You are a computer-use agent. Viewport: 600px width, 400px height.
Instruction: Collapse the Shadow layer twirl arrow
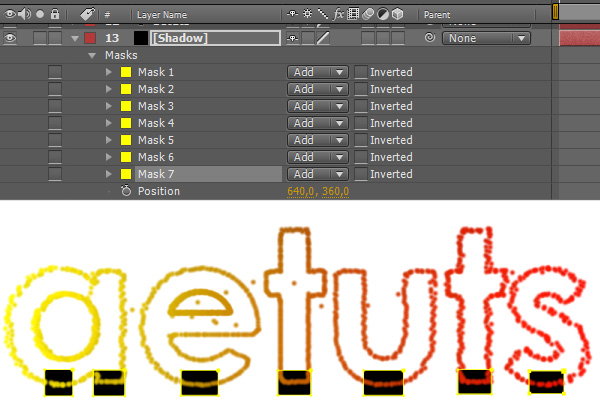(x=75, y=38)
